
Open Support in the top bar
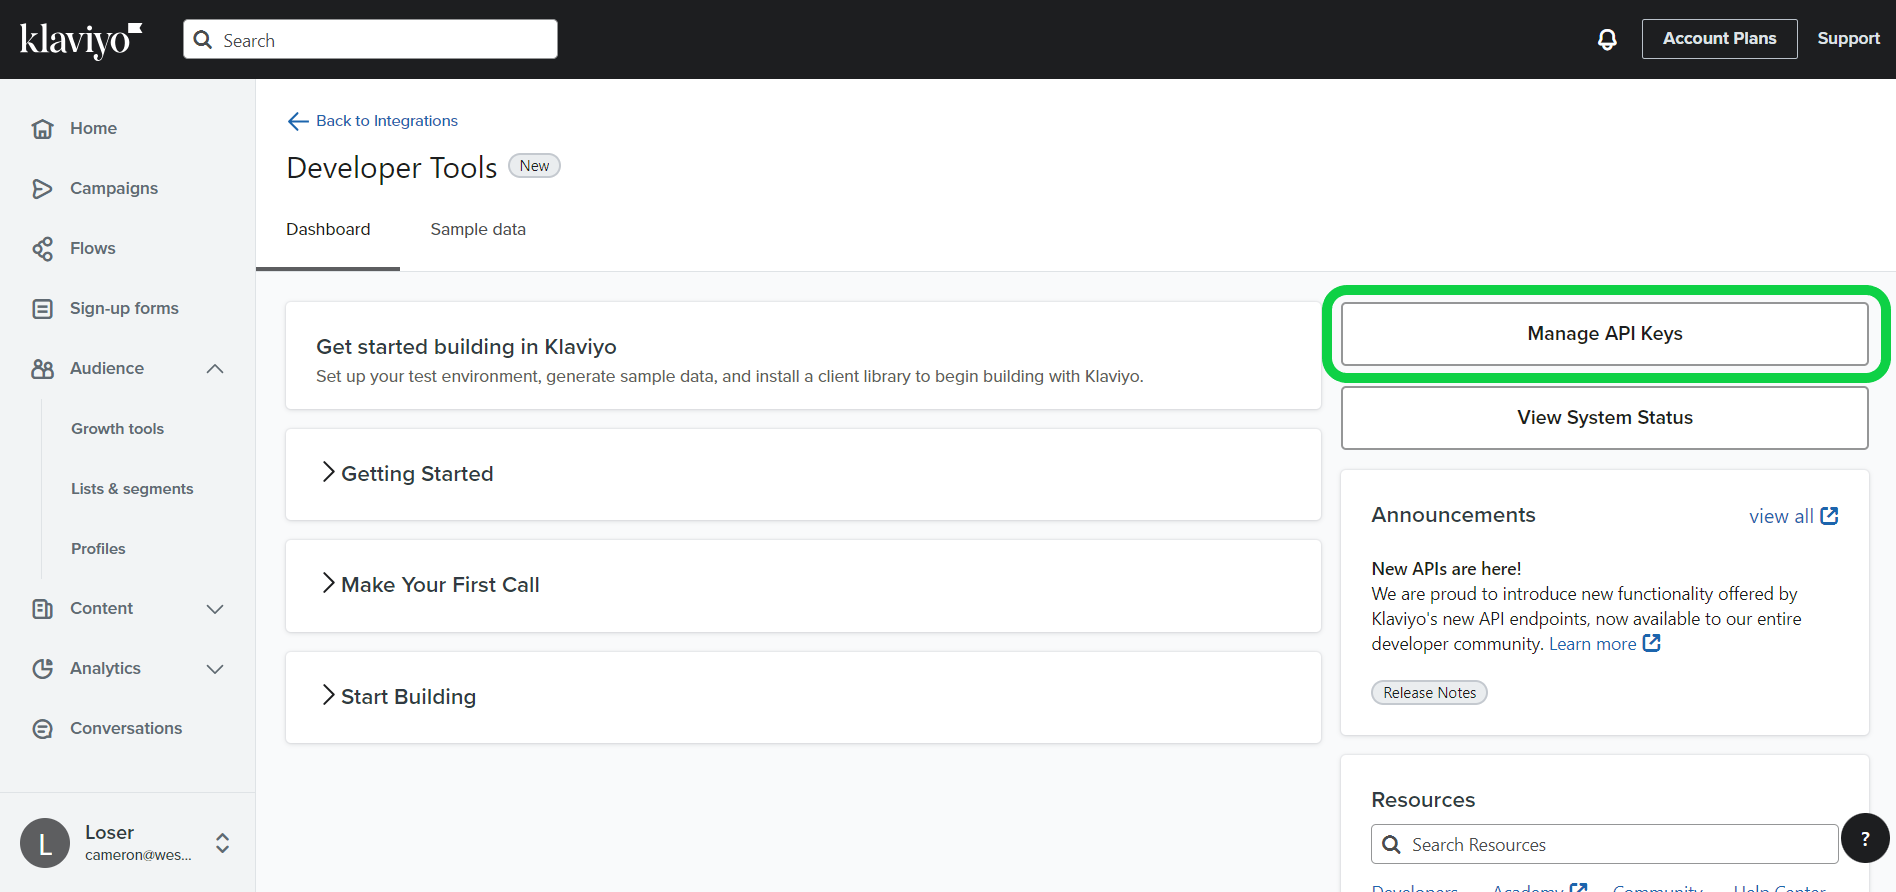pyautogui.click(x=1848, y=39)
